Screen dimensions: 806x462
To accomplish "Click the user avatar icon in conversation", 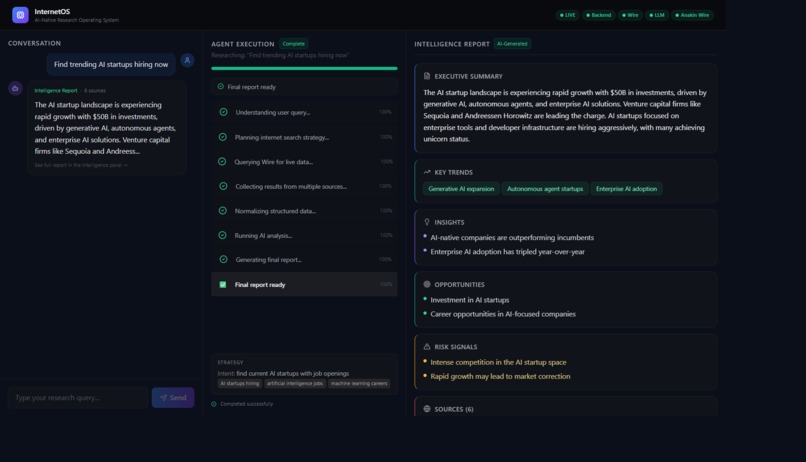I will 187,60.
